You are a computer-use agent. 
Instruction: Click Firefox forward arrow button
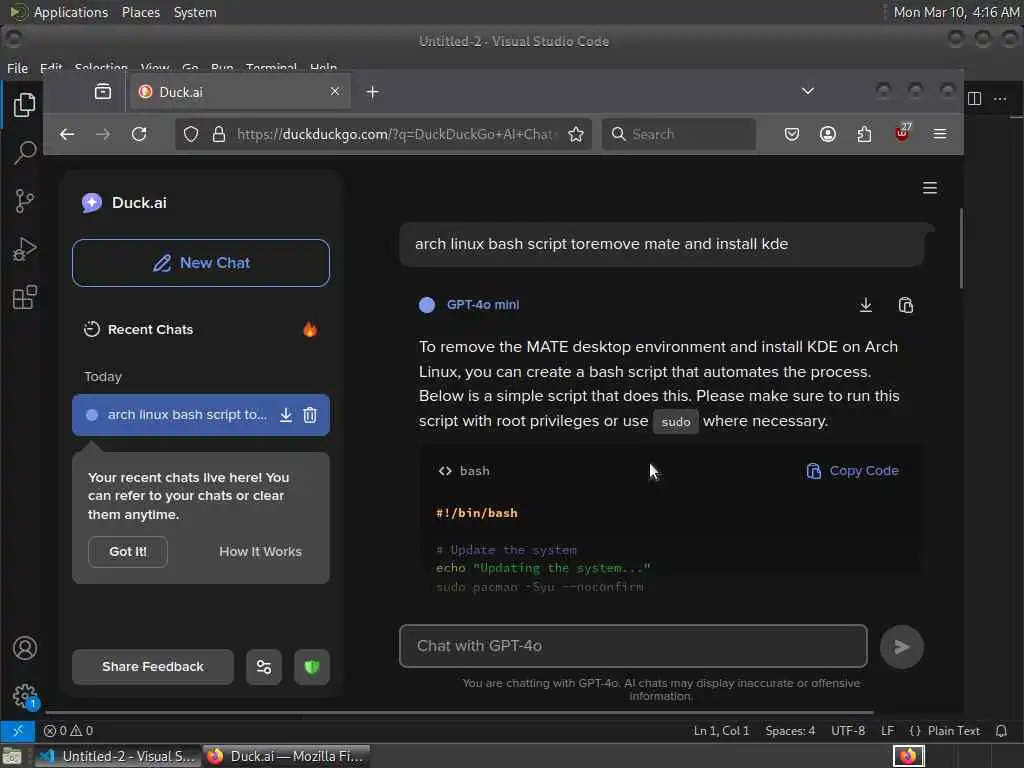pyautogui.click(x=103, y=134)
